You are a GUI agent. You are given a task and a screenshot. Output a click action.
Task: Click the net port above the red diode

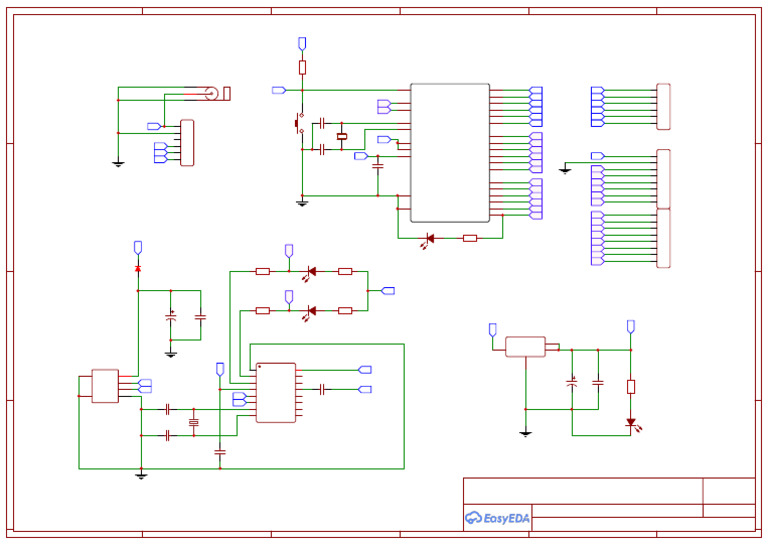tap(138, 247)
